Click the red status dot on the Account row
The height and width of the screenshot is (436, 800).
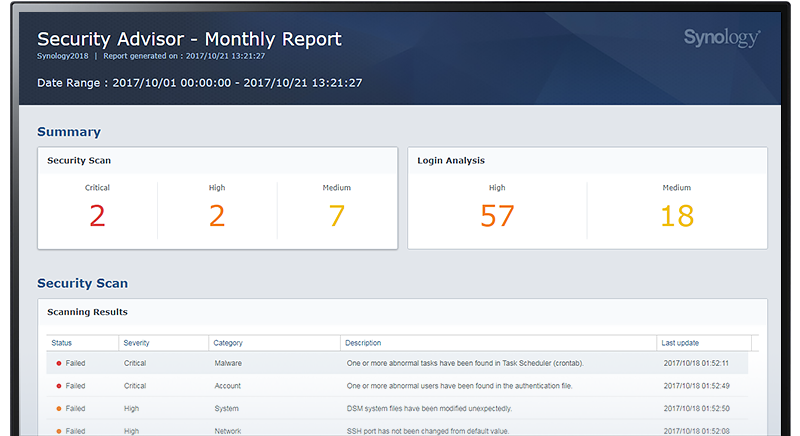59,386
